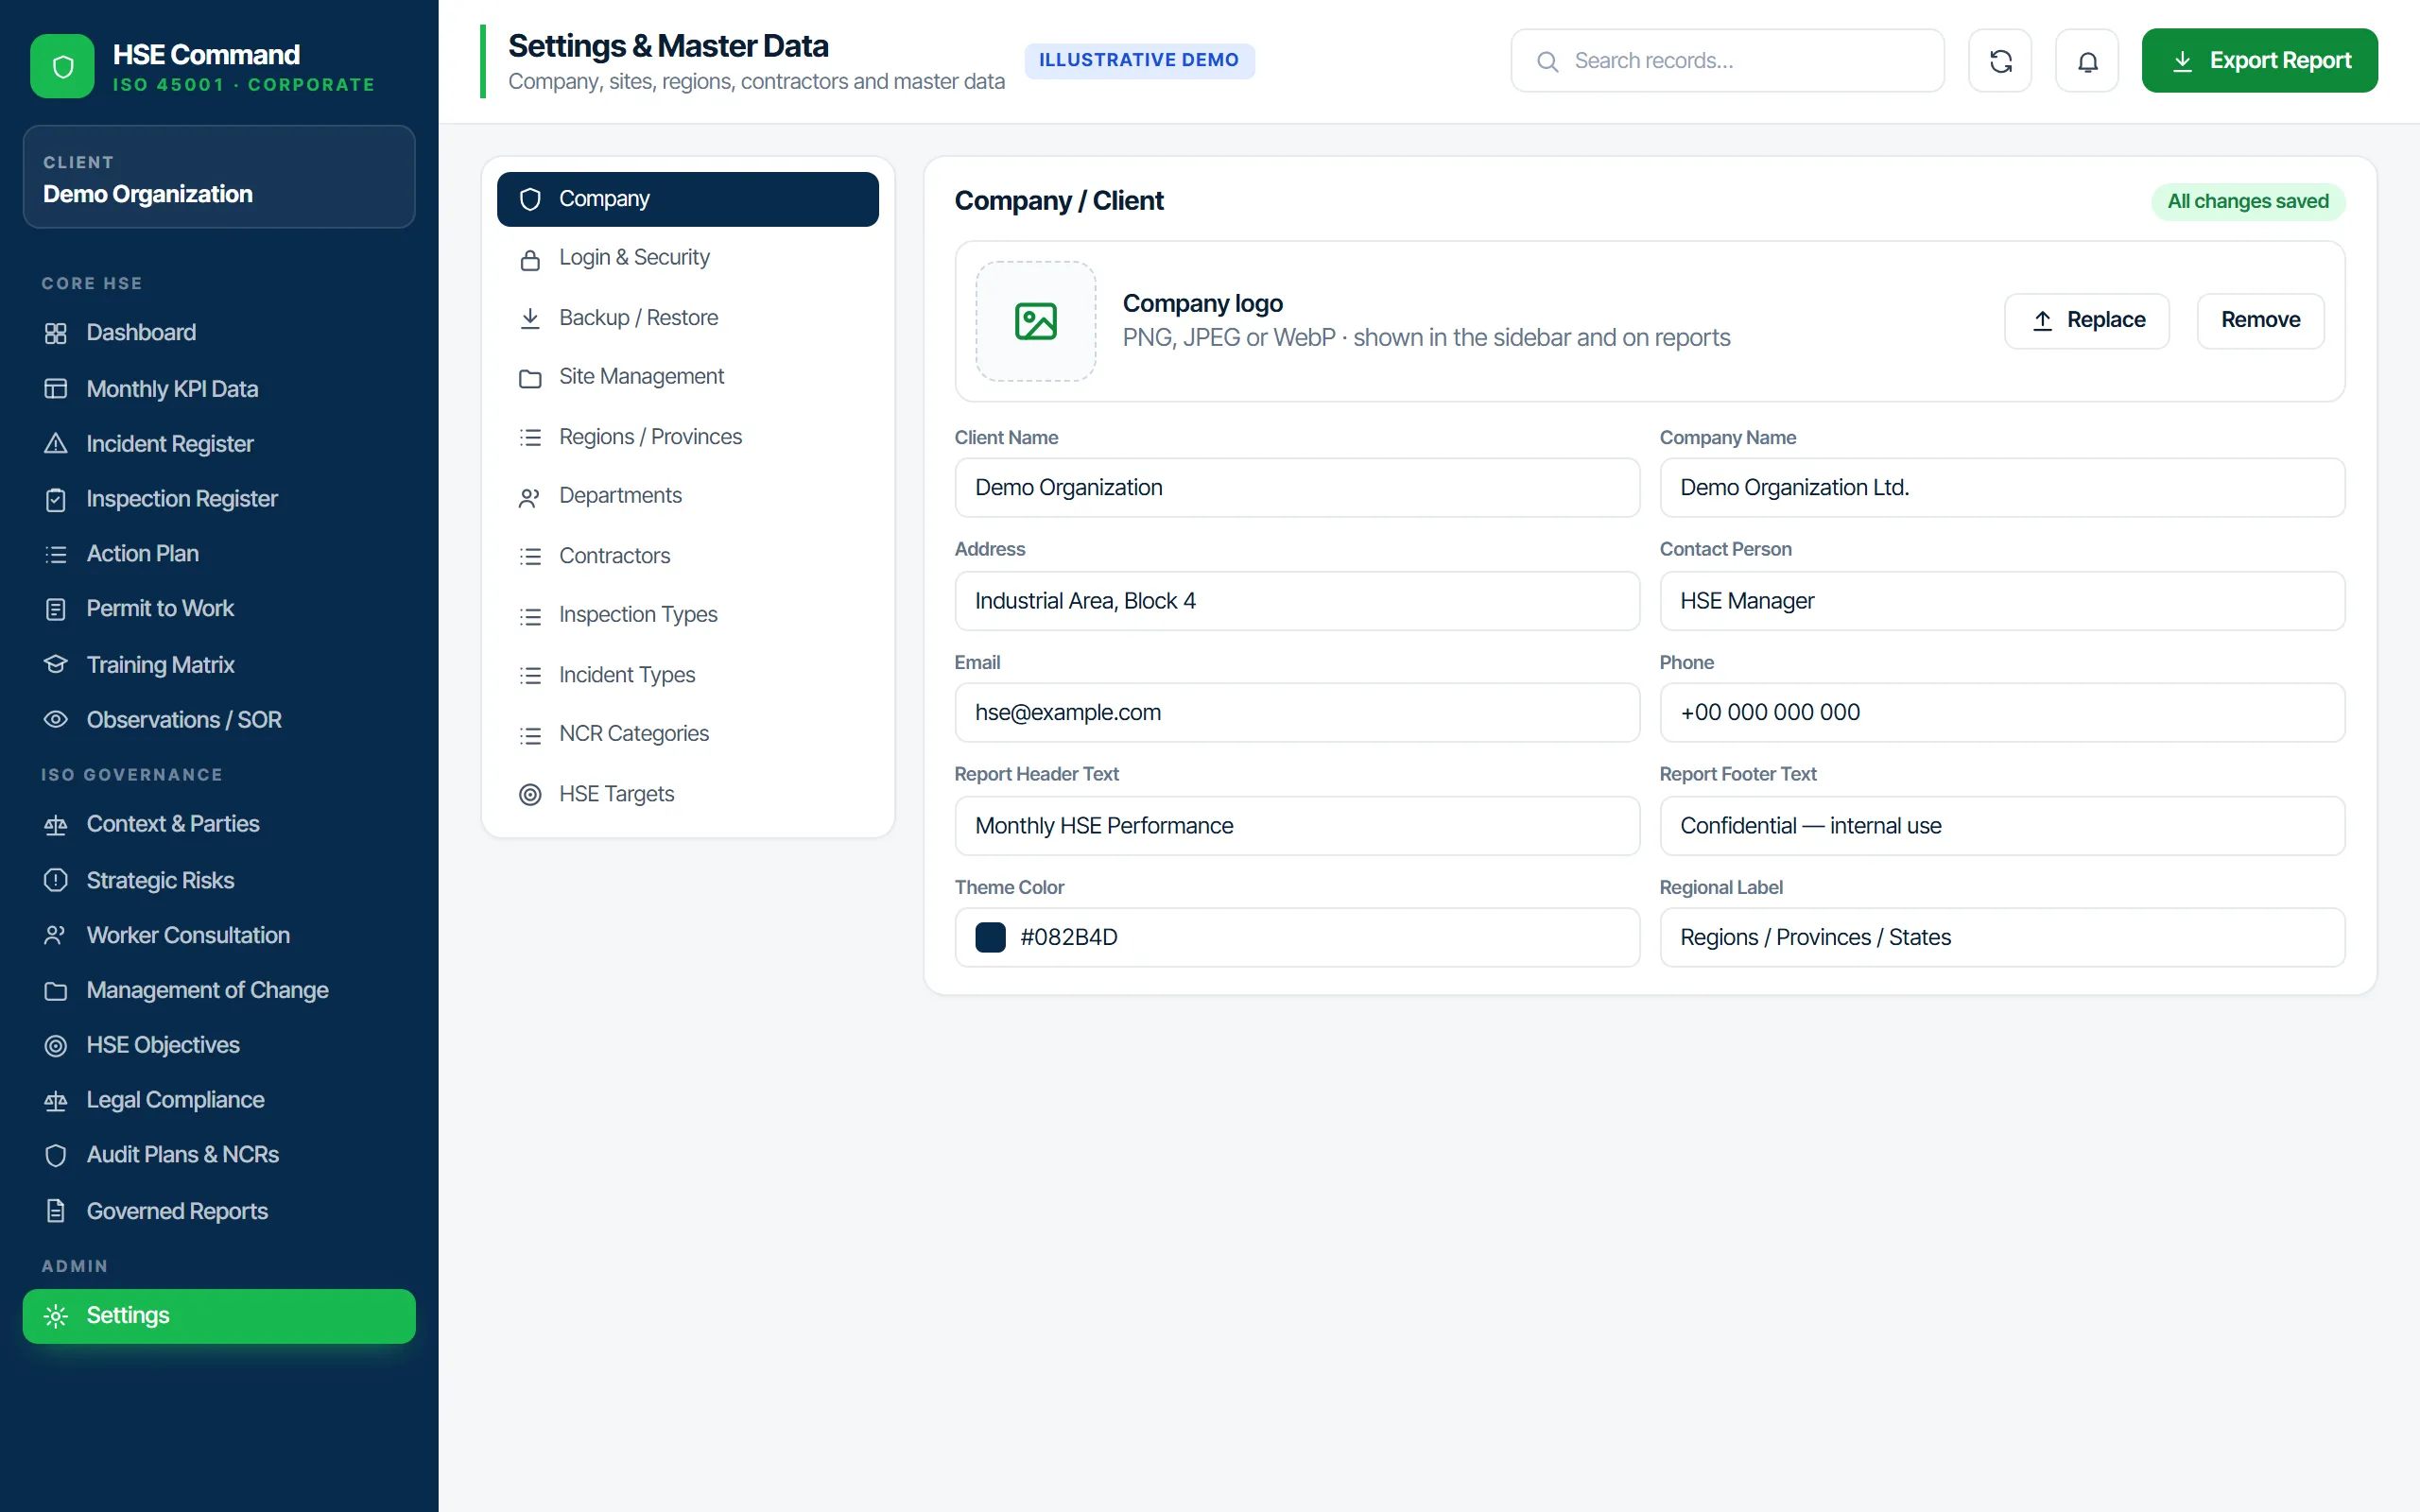Click the Company Name input field
The width and height of the screenshot is (2420, 1512).
(2002, 488)
